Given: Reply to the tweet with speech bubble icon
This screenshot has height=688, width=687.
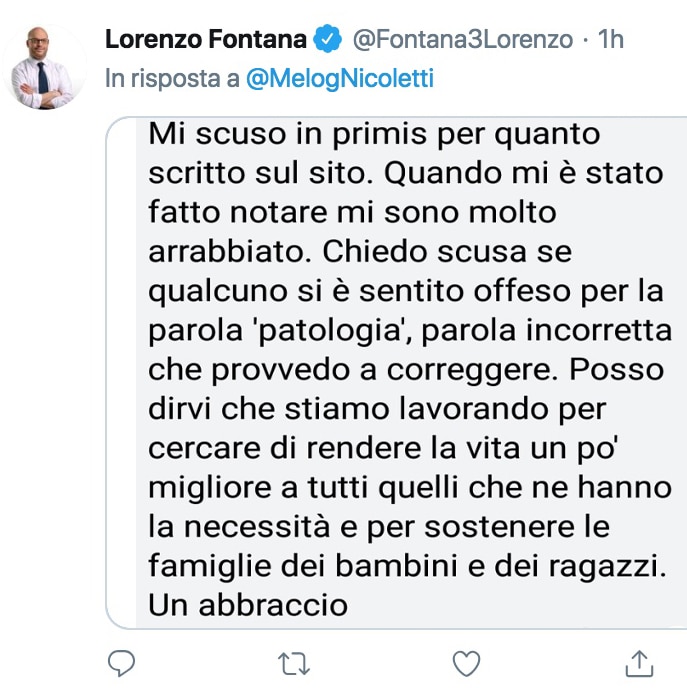Looking at the screenshot, I should click(x=122, y=663).
